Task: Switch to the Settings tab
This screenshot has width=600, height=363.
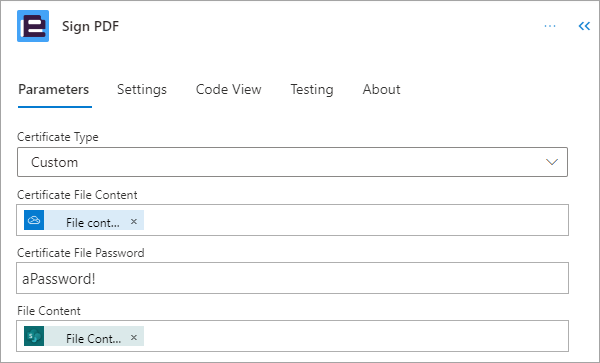Action: (142, 90)
